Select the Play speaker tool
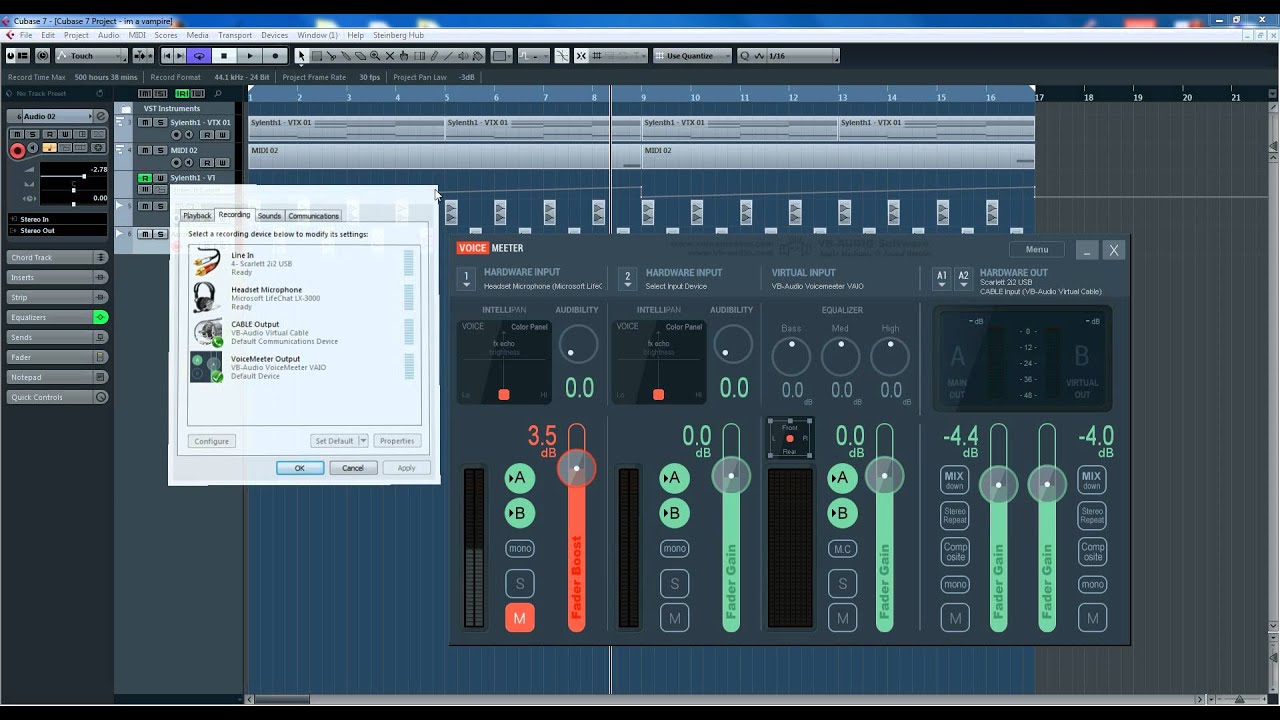 pos(463,56)
